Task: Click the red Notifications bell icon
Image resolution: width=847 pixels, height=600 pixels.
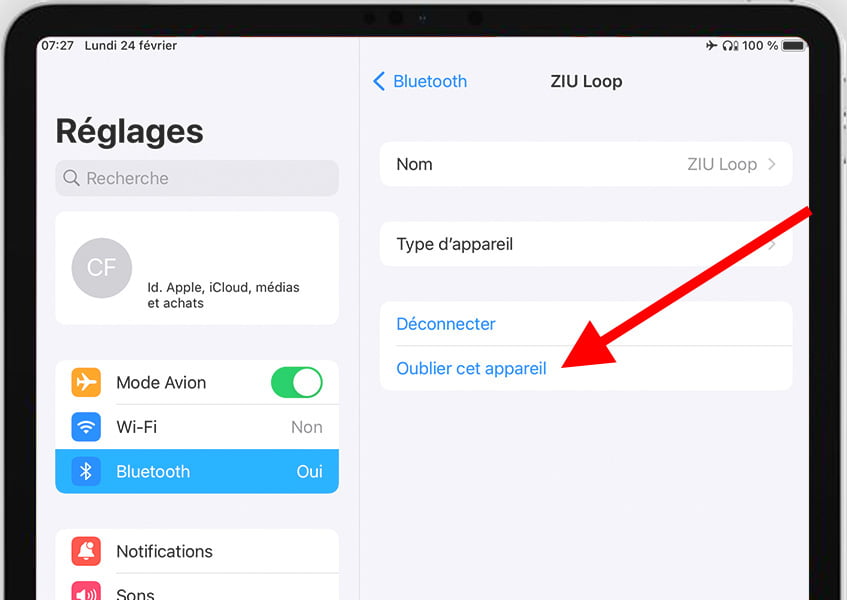Action: click(x=86, y=551)
